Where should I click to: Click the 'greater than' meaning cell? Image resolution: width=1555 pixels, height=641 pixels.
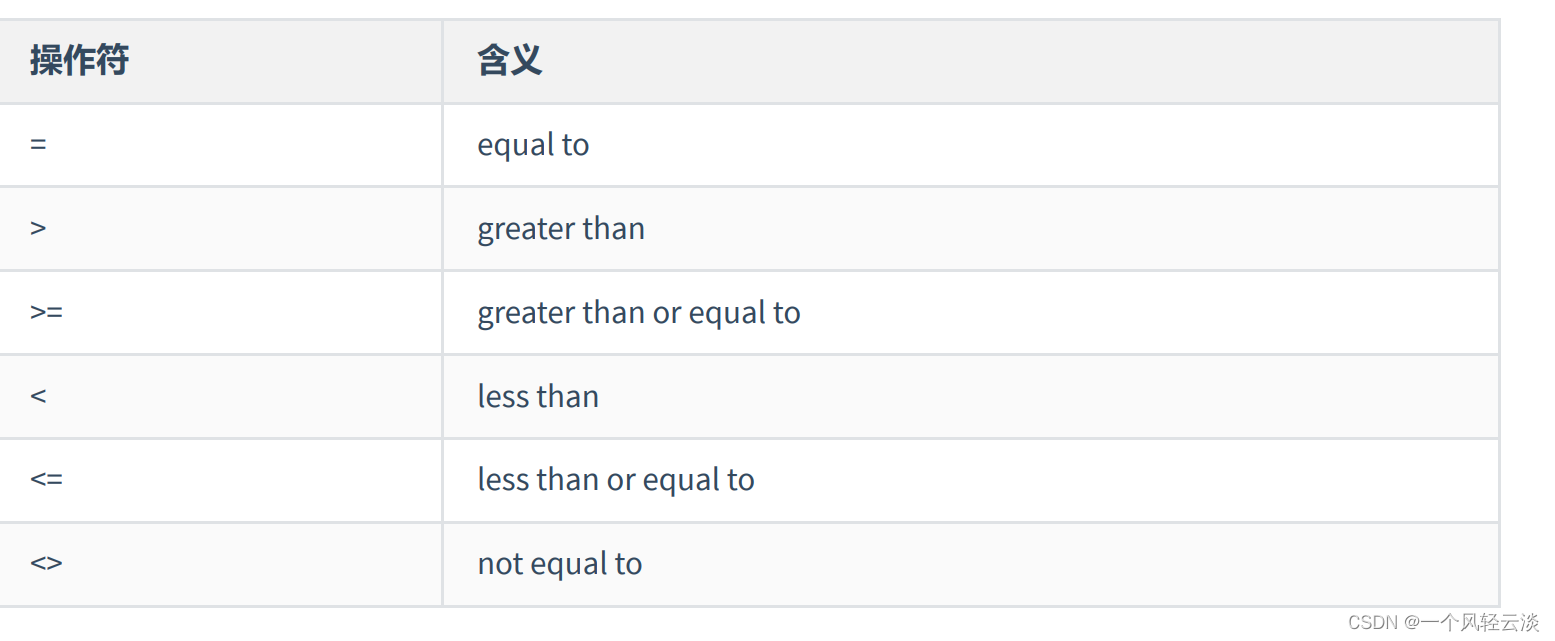pyautogui.click(x=970, y=229)
